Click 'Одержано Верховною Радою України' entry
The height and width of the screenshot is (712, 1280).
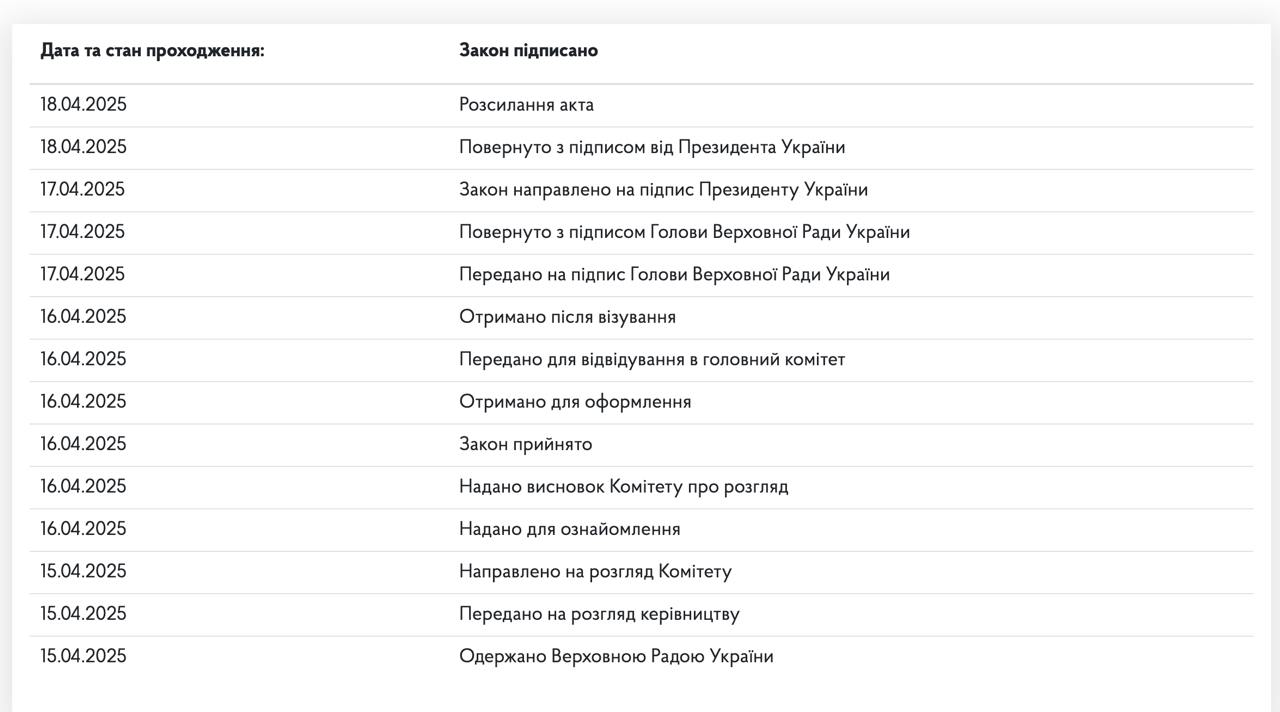(x=616, y=657)
